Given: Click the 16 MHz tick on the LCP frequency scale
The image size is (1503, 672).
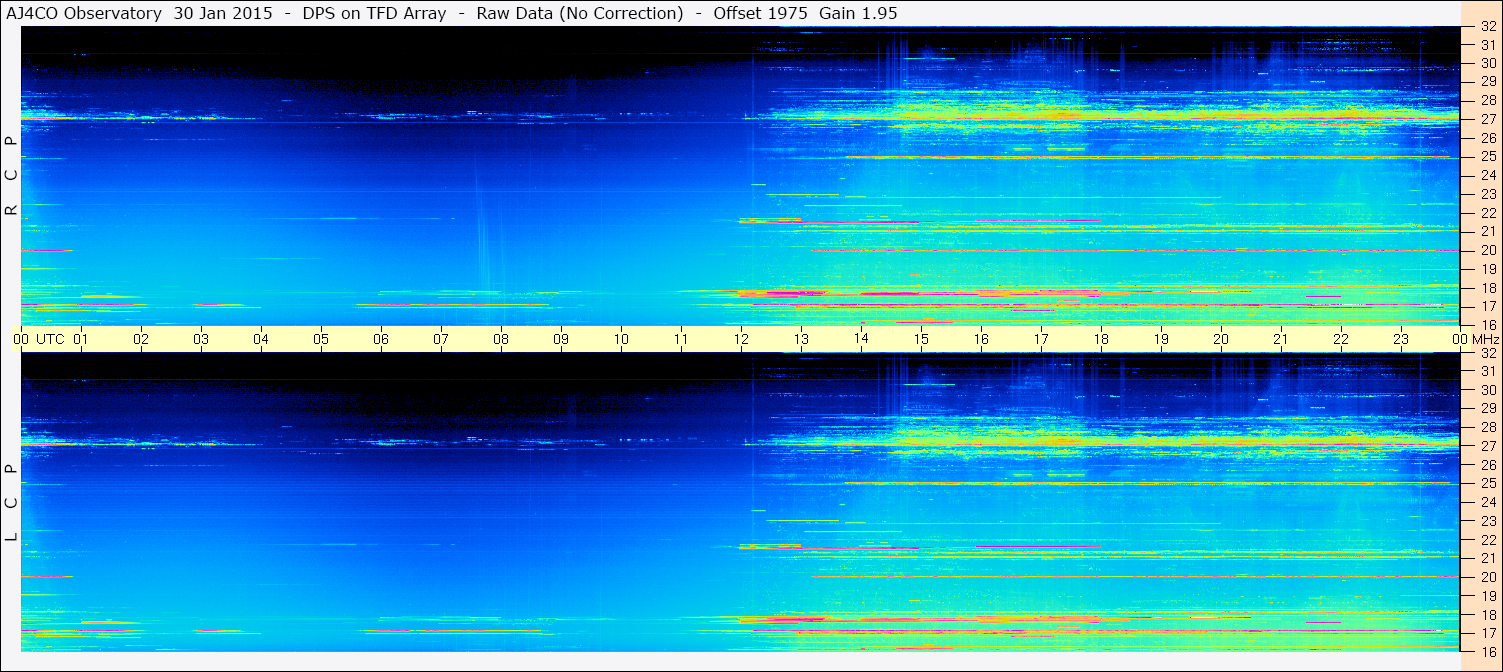Looking at the screenshot, I should [x=1488, y=651].
